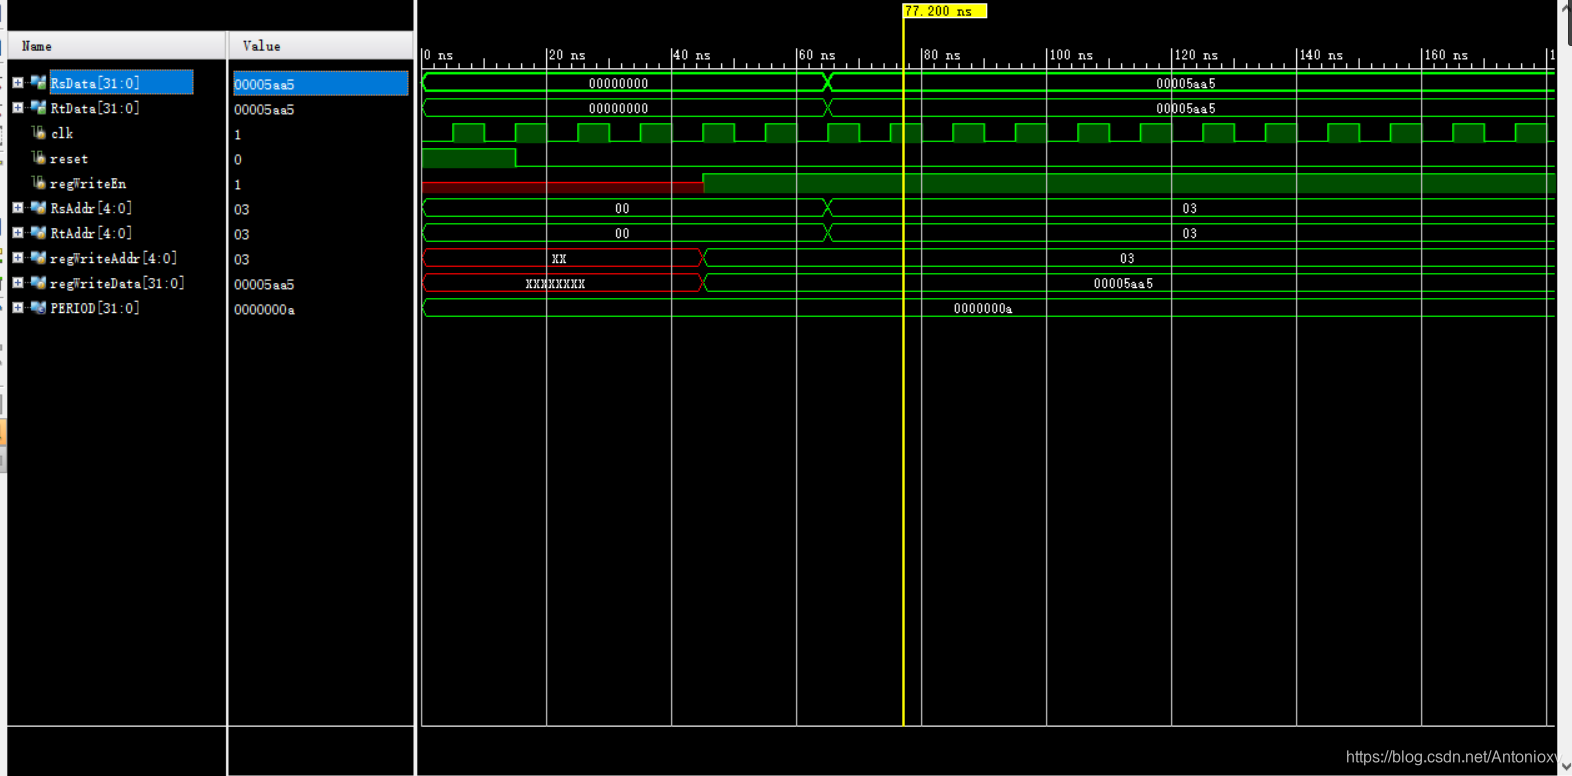
Task: Click the highlighted RsData value 00005aa5
Action: 320,84
